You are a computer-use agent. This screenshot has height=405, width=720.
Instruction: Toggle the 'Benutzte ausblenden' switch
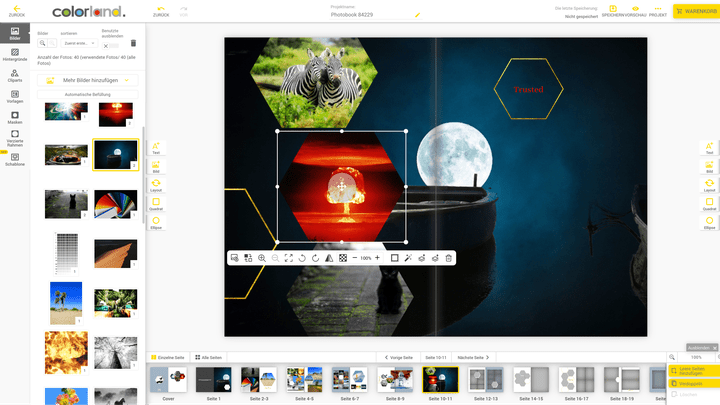113,45
